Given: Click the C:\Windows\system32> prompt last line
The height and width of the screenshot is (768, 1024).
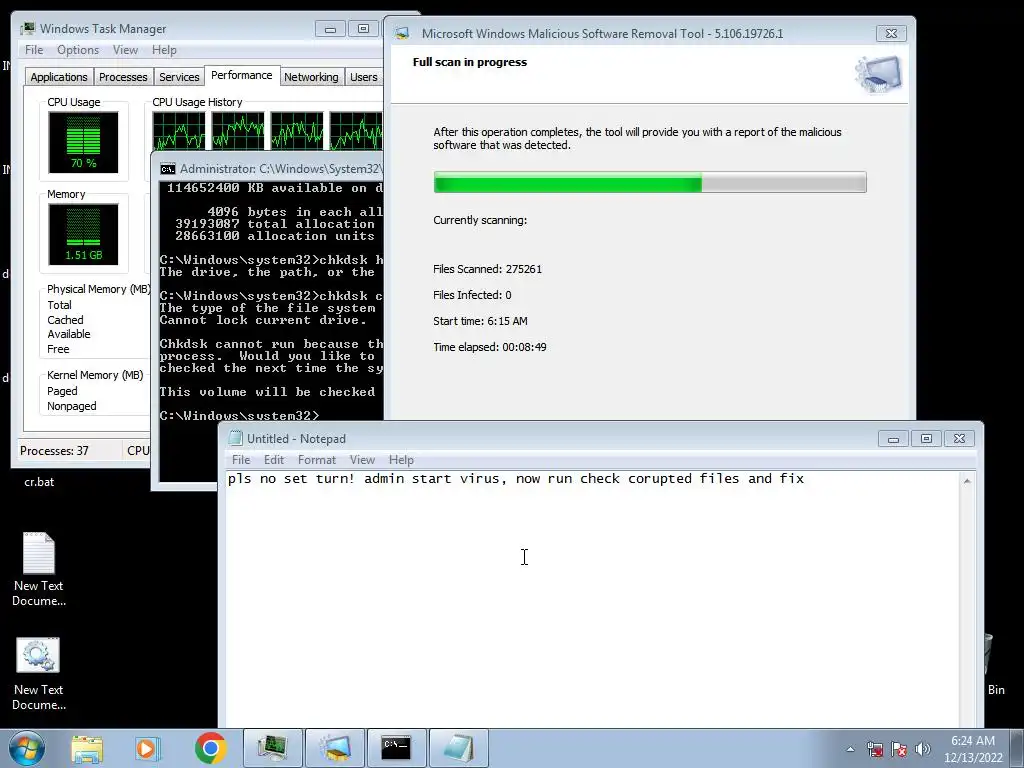Looking at the screenshot, I should coord(240,415).
